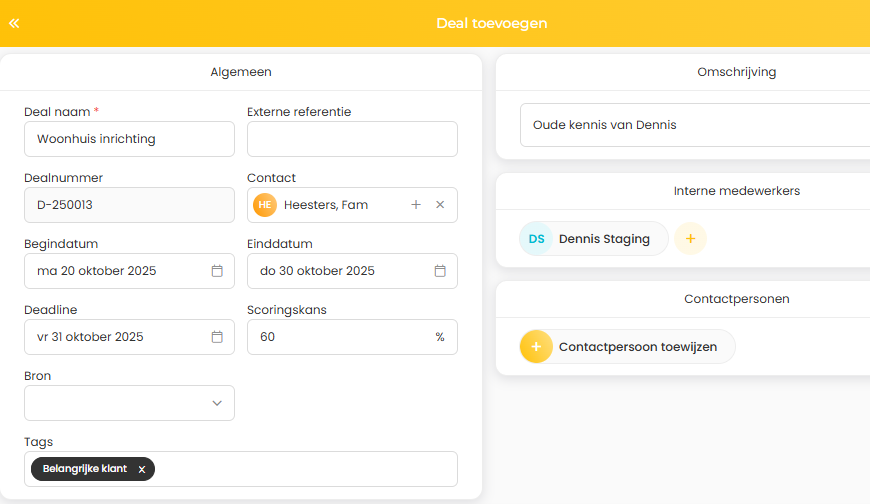Viewport: 870px width, 504px height.
Task: Clear the Heesters, Fam contact selection
Action: (x=440, y=205)
